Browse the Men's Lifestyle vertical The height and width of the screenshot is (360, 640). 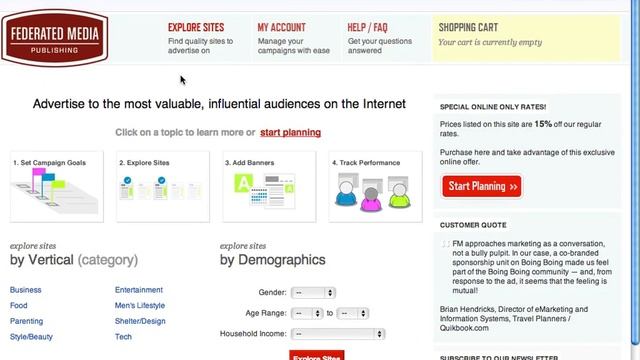click(x=140, y=305)
